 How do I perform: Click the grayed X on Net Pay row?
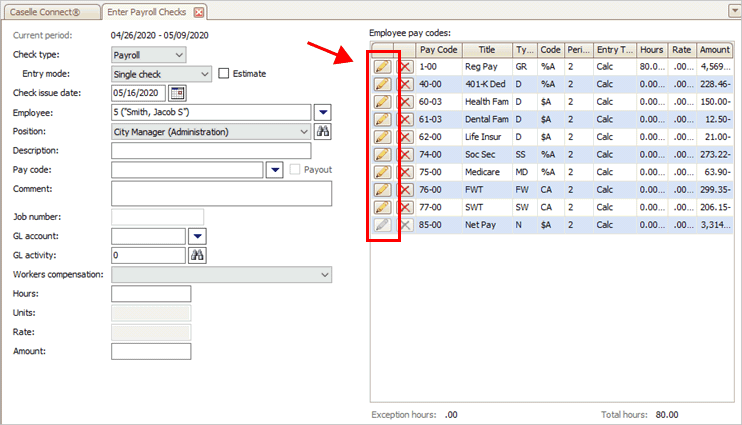coord(405,224)
